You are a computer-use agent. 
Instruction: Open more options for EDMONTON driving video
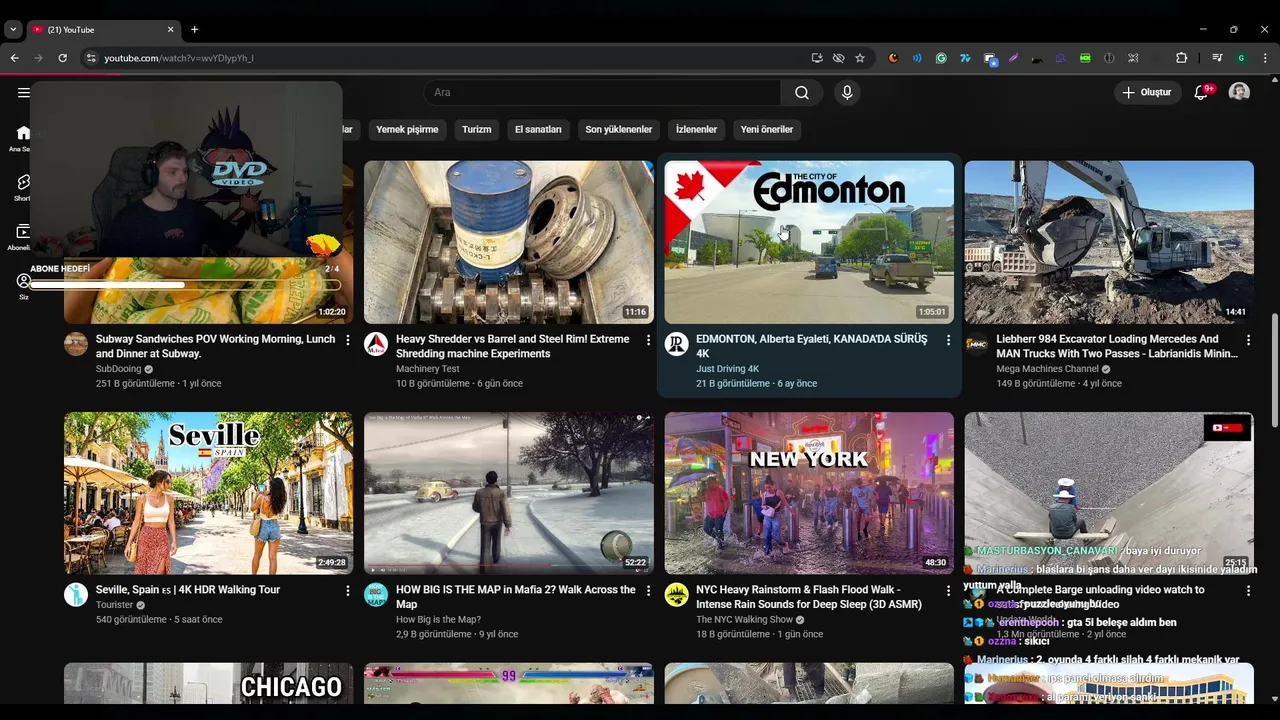[x=948, y=340]
